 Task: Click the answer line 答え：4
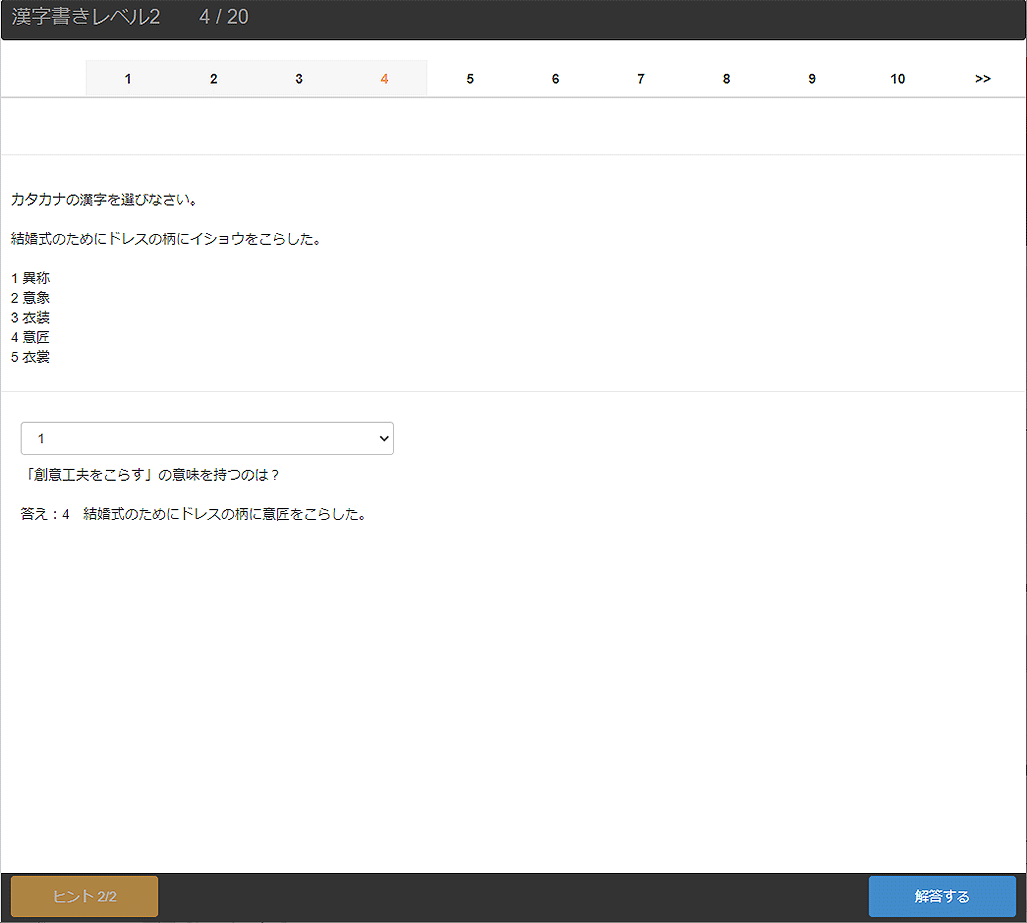(194, 514)
